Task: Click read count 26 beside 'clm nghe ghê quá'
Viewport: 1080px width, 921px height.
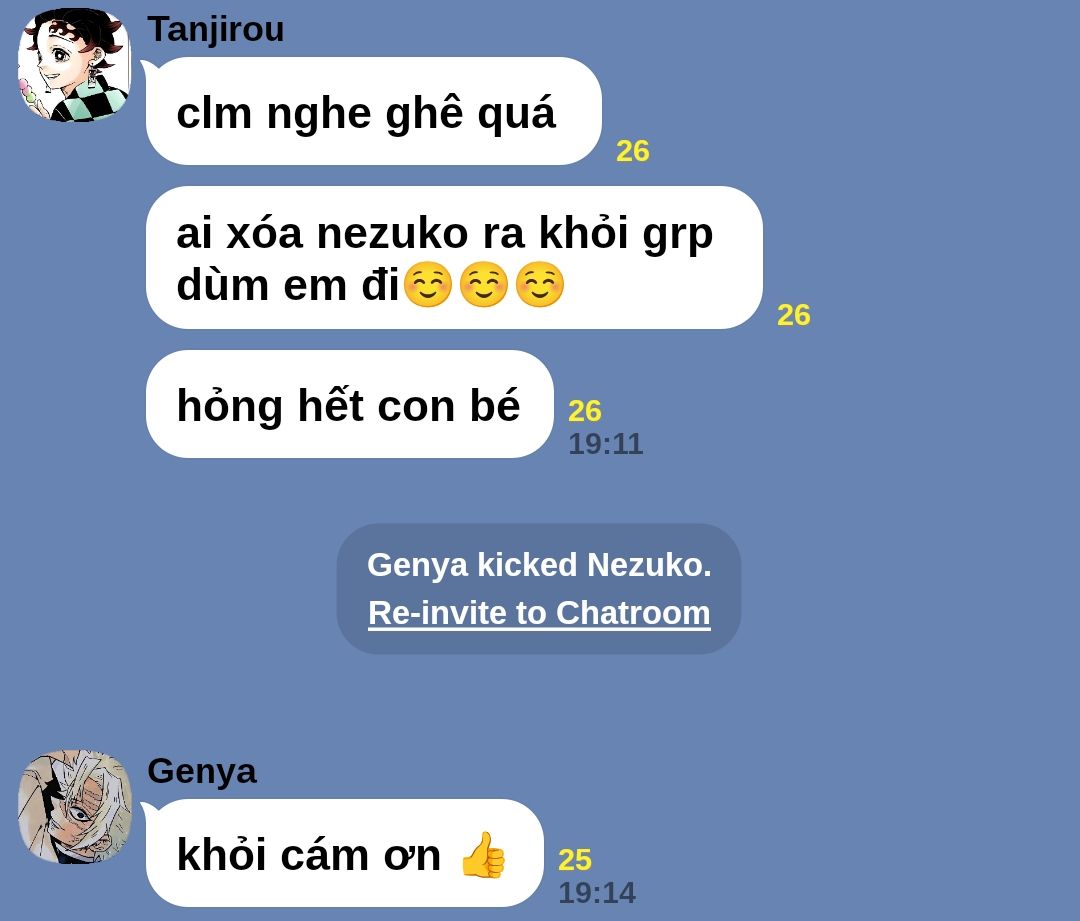Action: [x=633, y=151]
